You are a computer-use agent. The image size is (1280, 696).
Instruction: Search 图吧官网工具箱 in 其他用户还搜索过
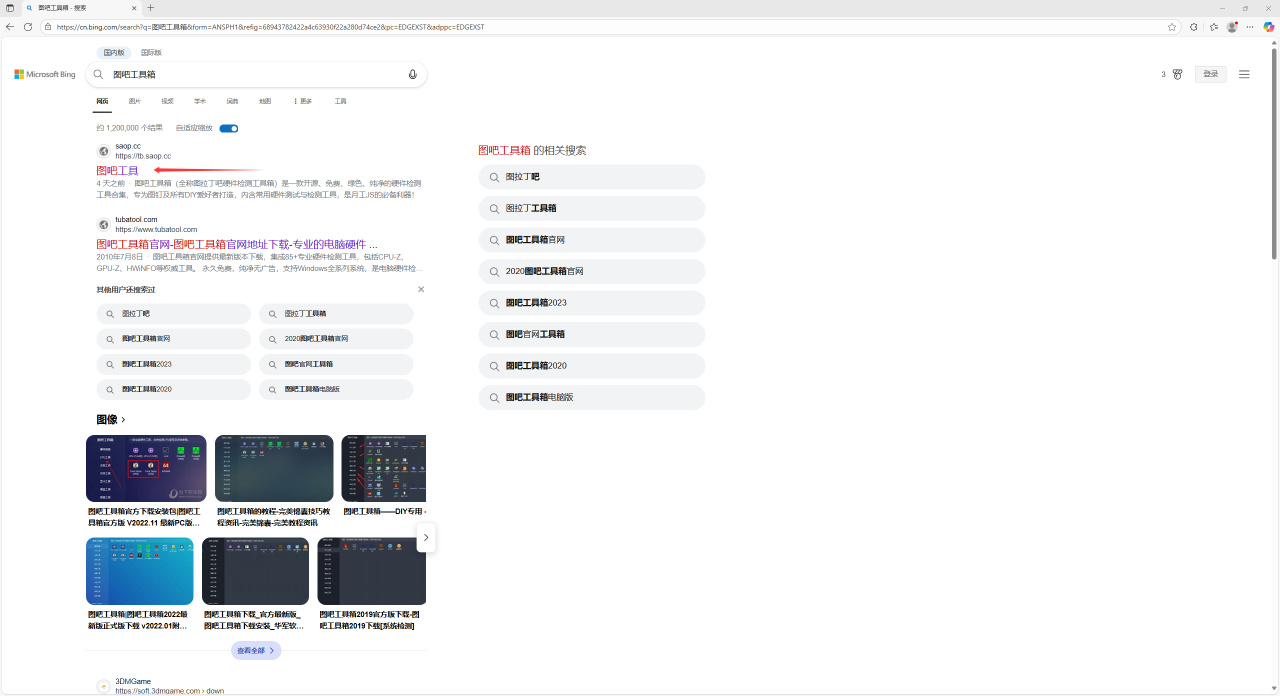pos(336,364)
